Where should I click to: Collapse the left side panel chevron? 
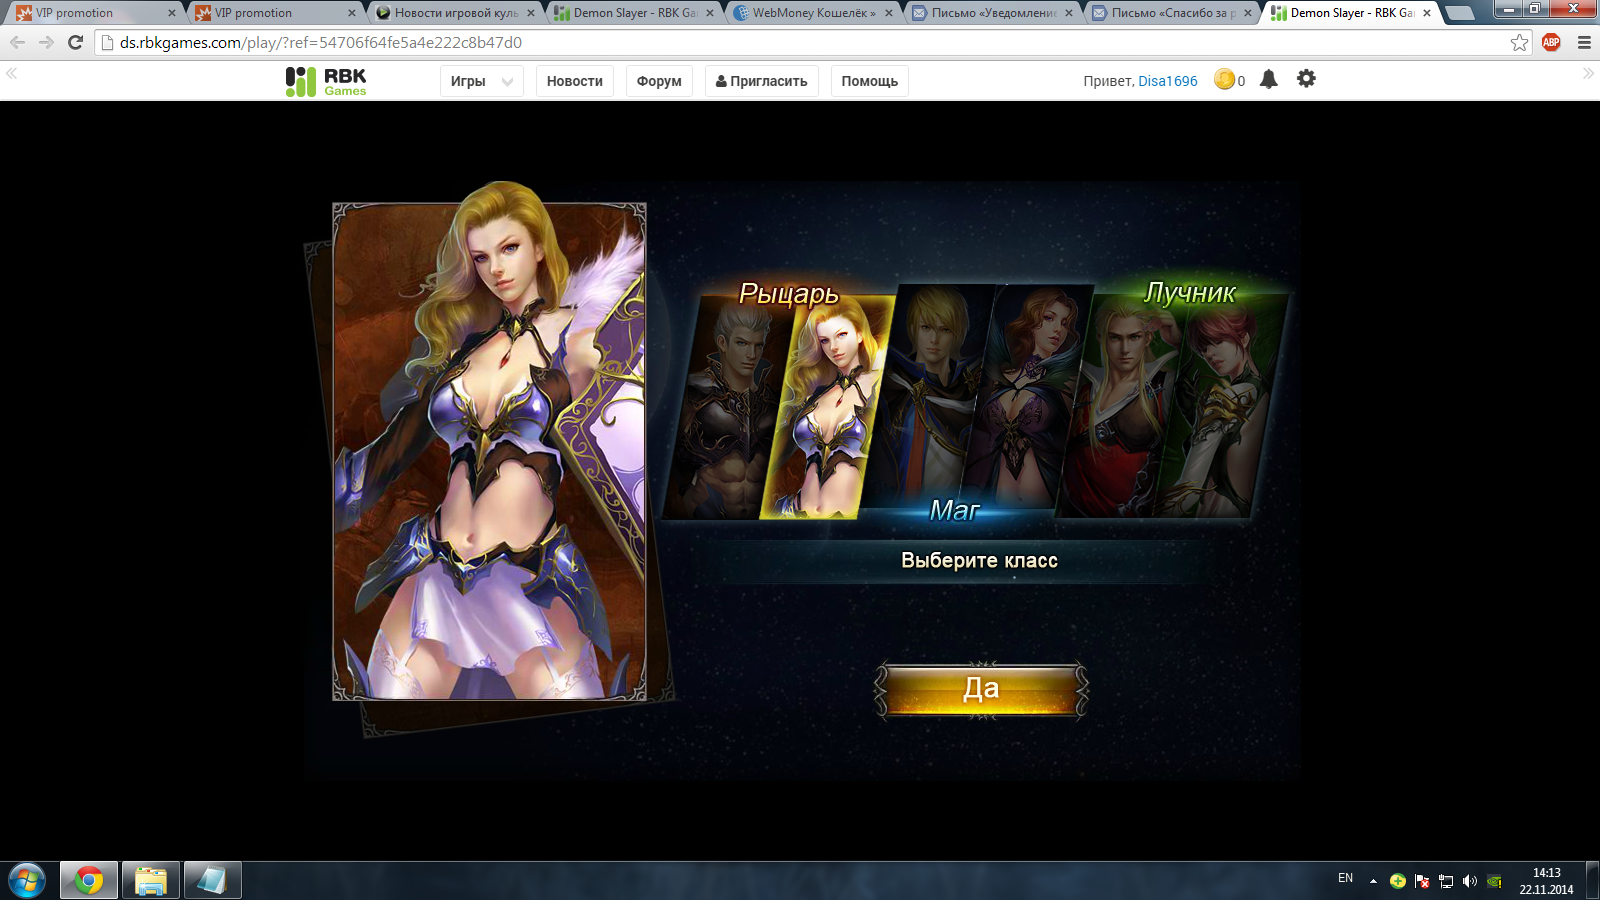(x=11, y=73)
